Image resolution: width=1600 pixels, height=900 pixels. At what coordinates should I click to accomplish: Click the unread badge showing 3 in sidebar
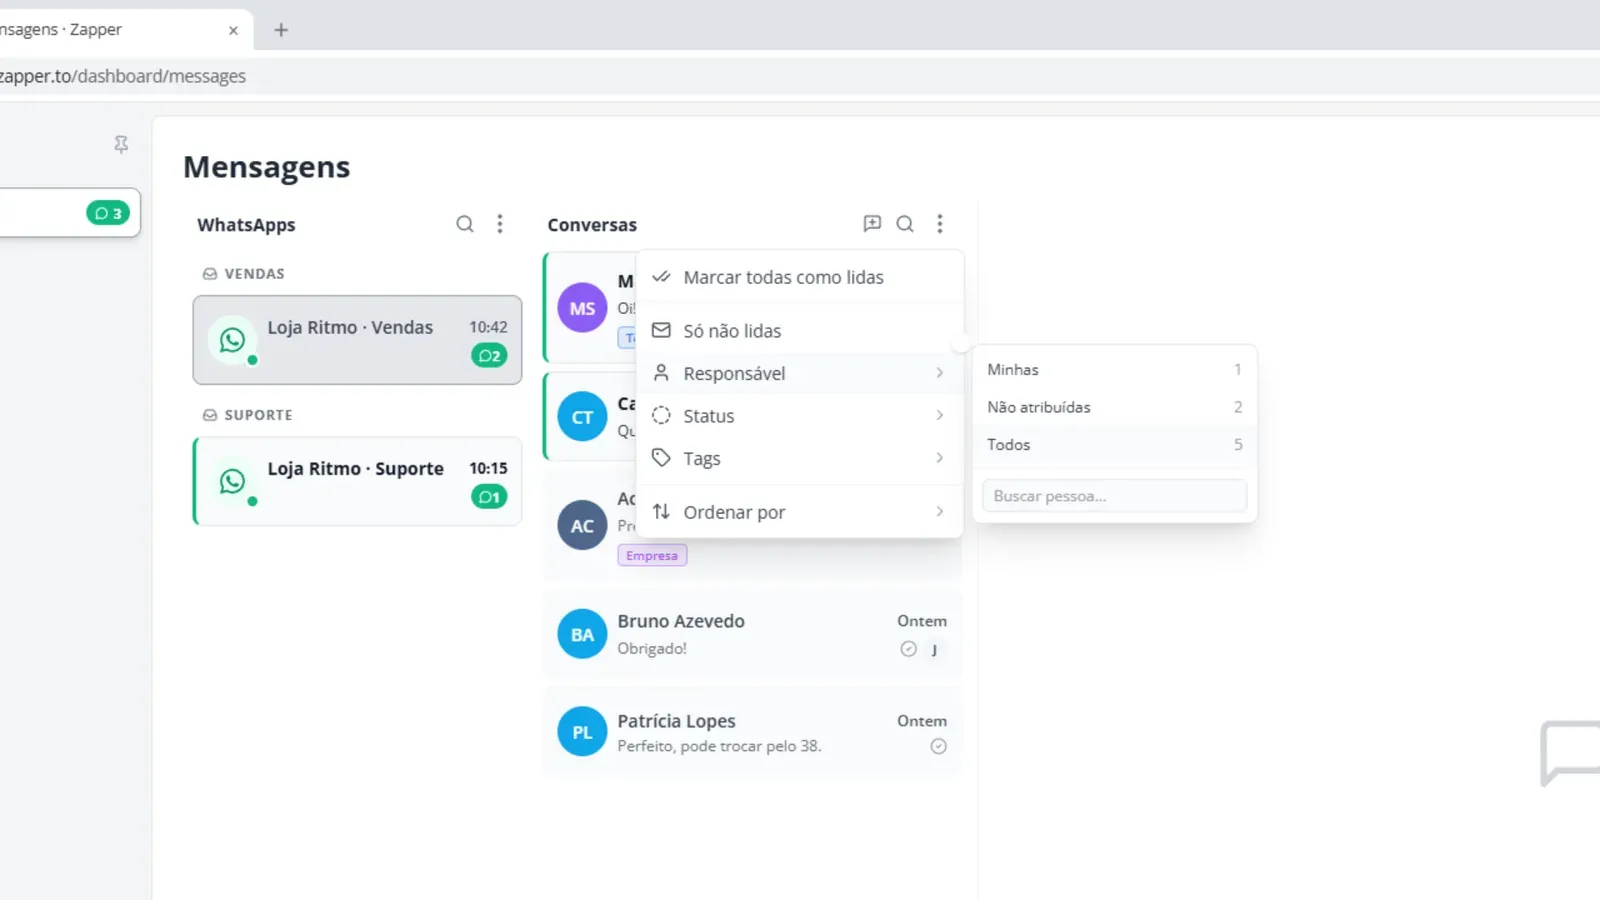coord(108,213)
